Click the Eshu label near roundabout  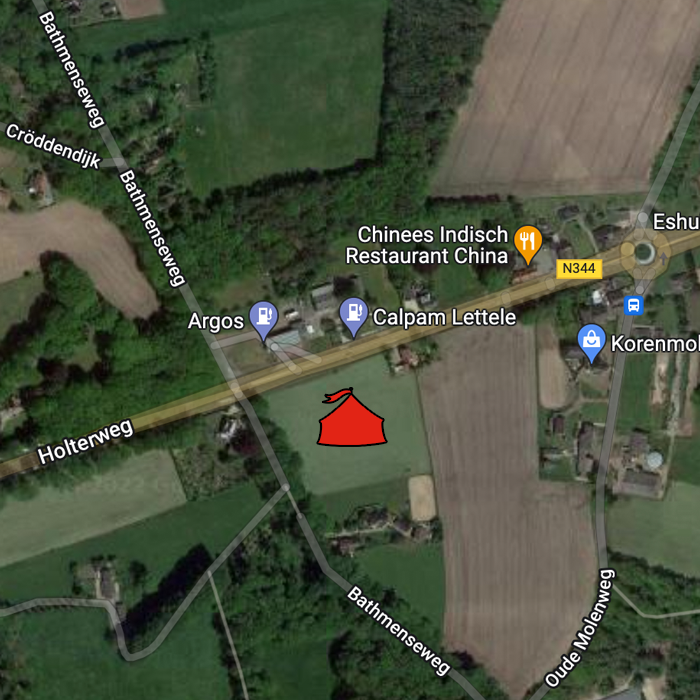click(x=676, y=221)
